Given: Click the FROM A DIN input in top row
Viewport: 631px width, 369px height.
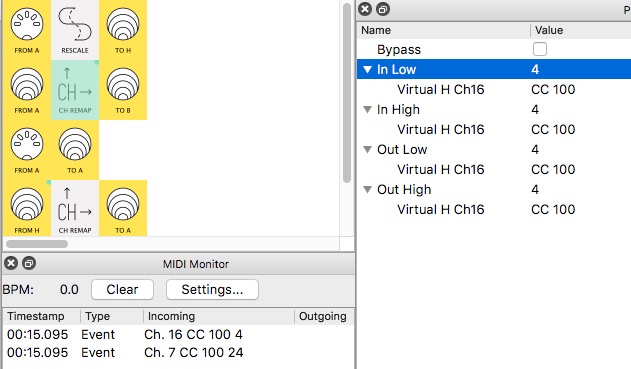Looking at the screenshot, I should click(x=27, y=30).
